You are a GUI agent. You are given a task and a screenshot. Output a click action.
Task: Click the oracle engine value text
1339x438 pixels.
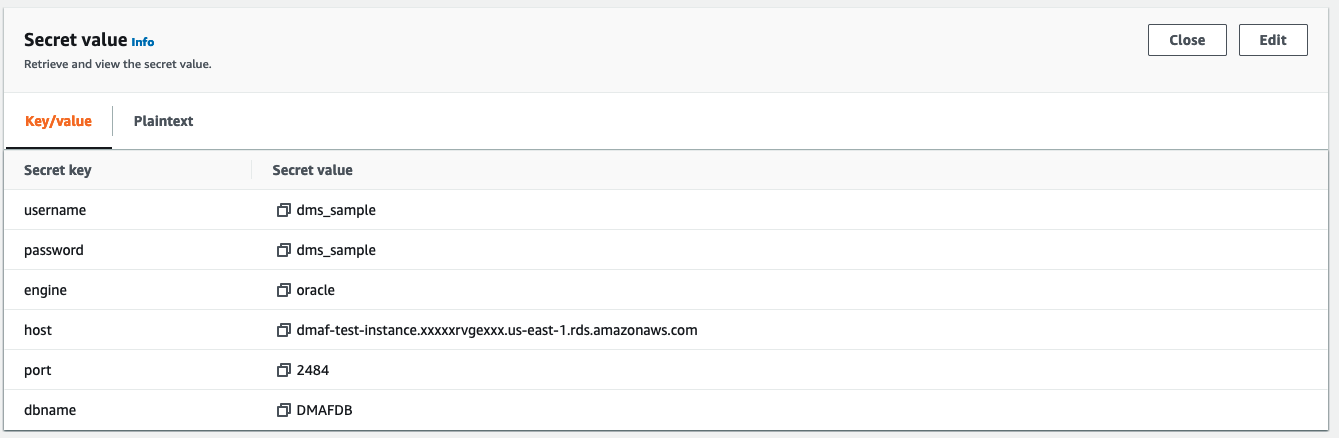point(315,291)
